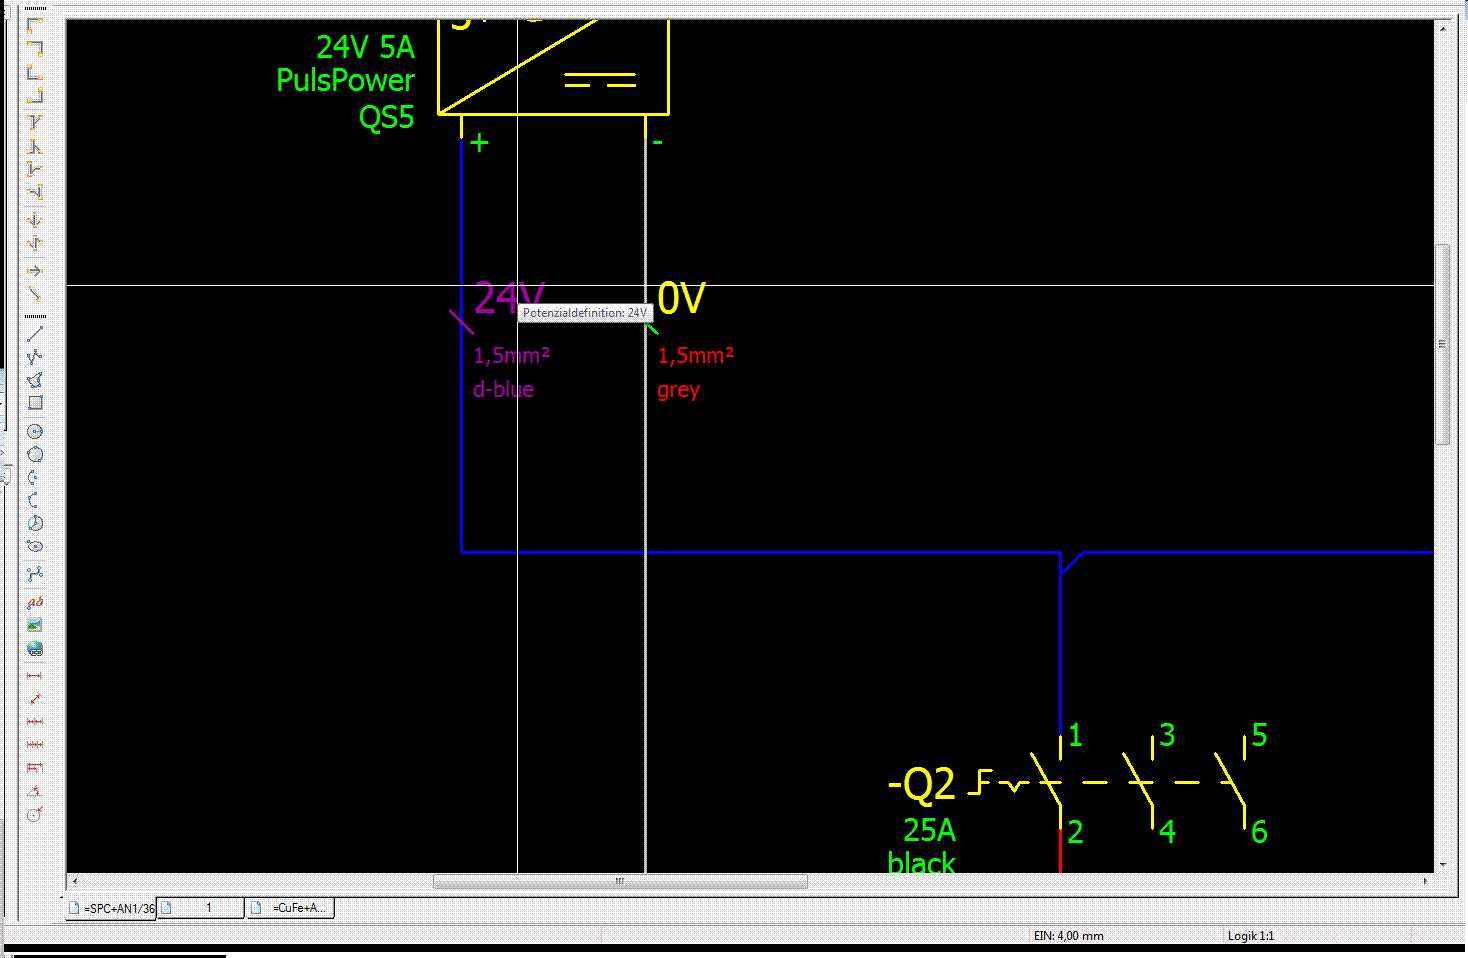The image size is (1468, 958).
Task: Select the Baseline dimension tool
Action: (x=35, y=768)
